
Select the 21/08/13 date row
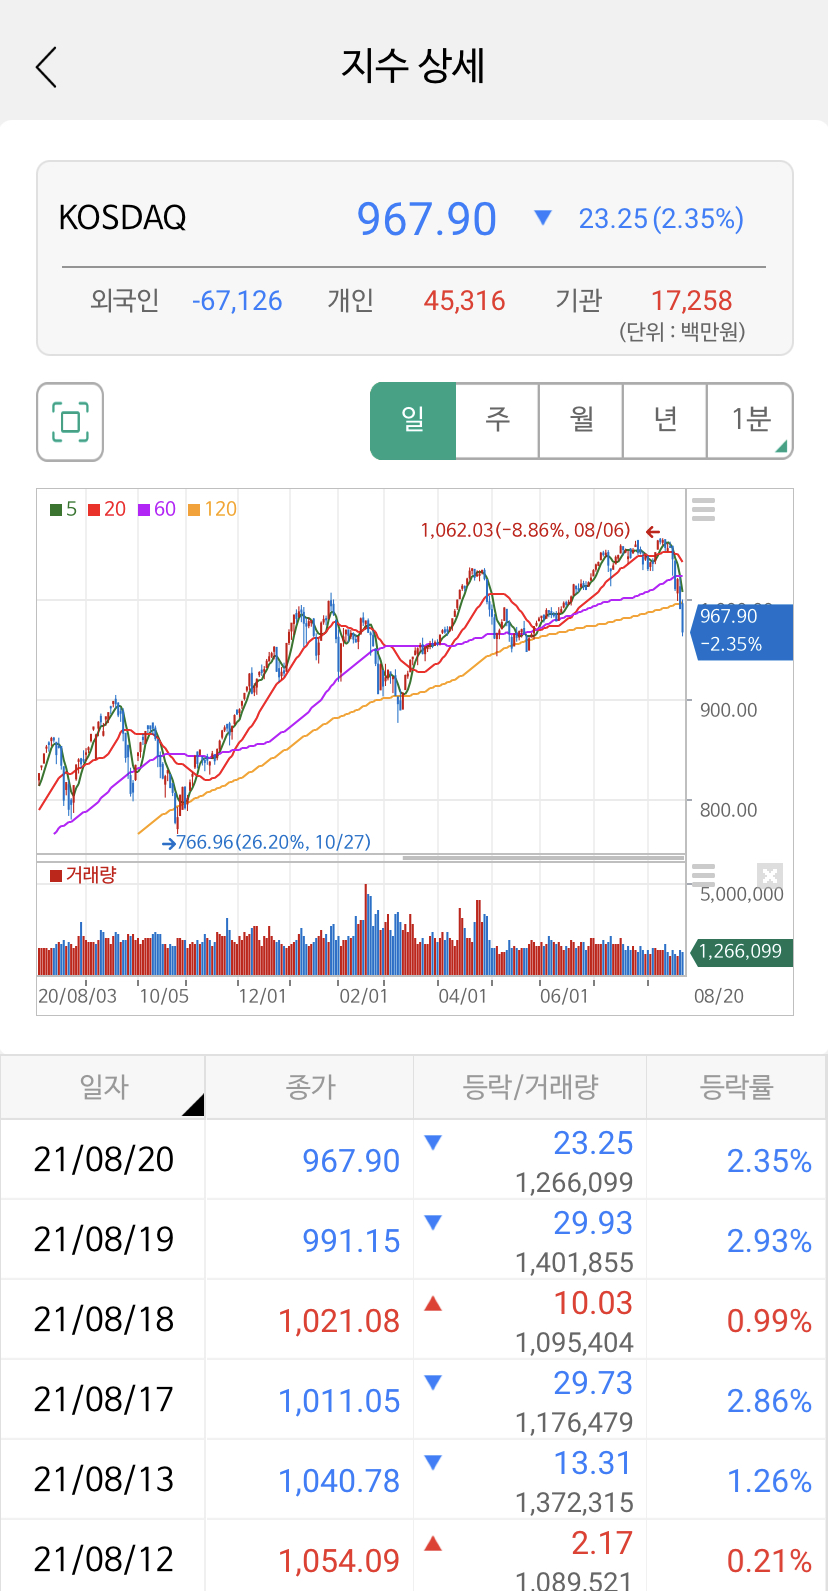(104, 1479)
